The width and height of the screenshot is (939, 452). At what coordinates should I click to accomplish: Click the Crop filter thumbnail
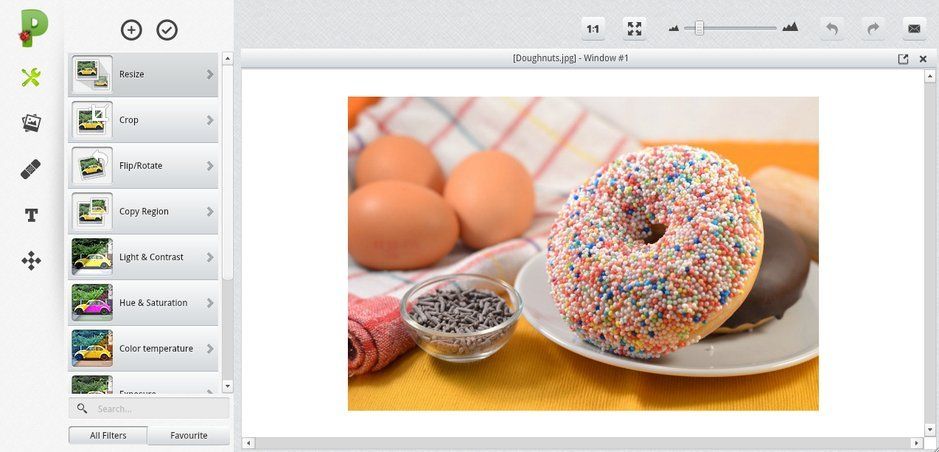point(92,120)
